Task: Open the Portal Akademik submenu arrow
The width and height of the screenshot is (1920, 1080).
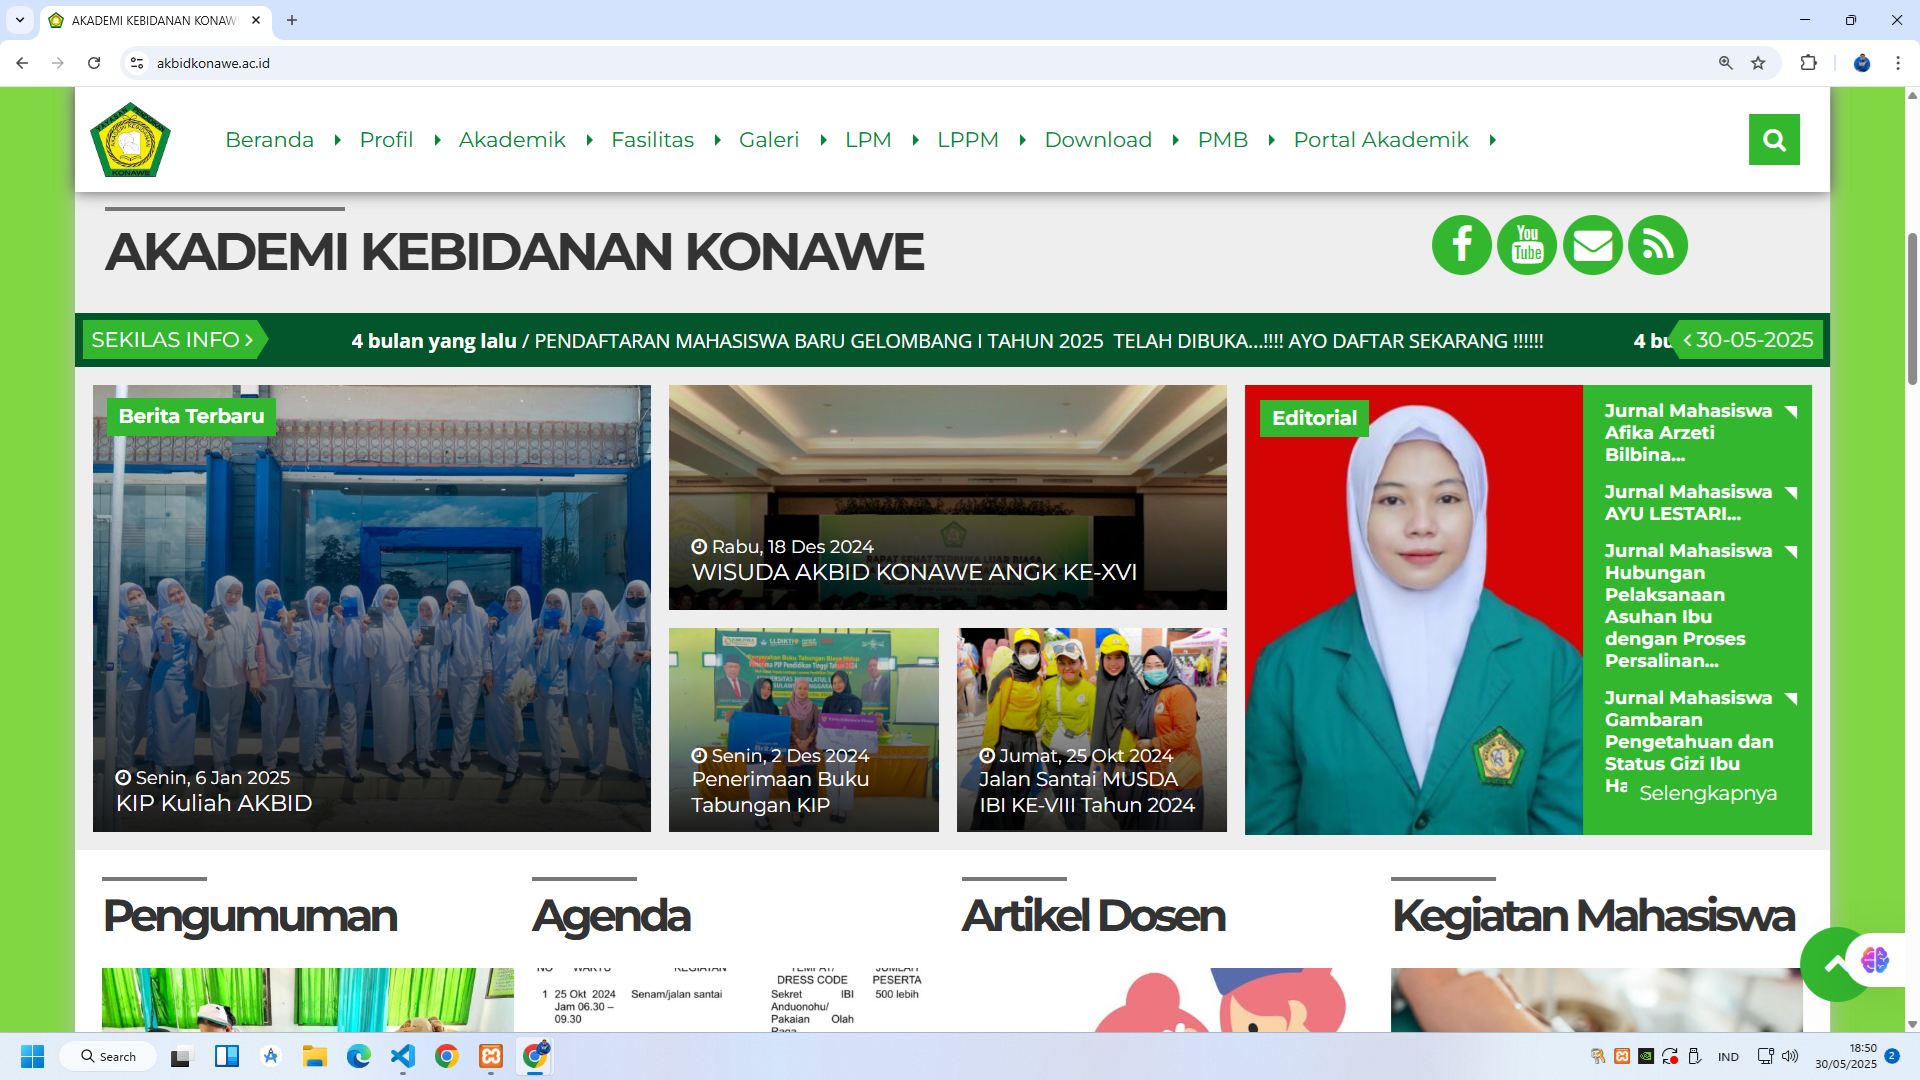Action: (1493, 141)
